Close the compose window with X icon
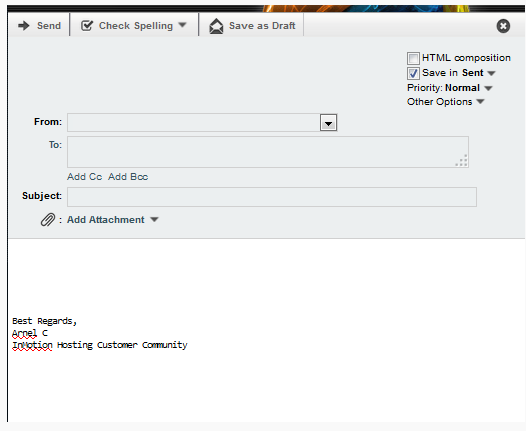This screenshot has height=431, width=526. pos(503,26)
